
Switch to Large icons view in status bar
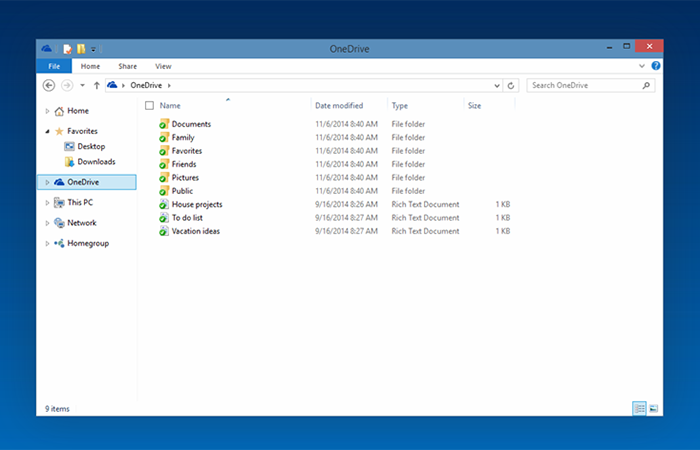654,408
